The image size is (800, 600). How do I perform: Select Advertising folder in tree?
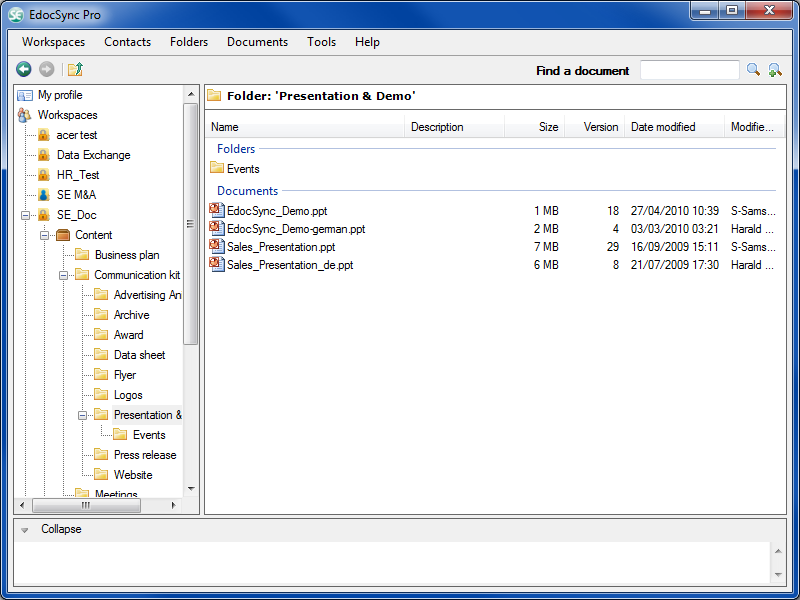point(147,295)
